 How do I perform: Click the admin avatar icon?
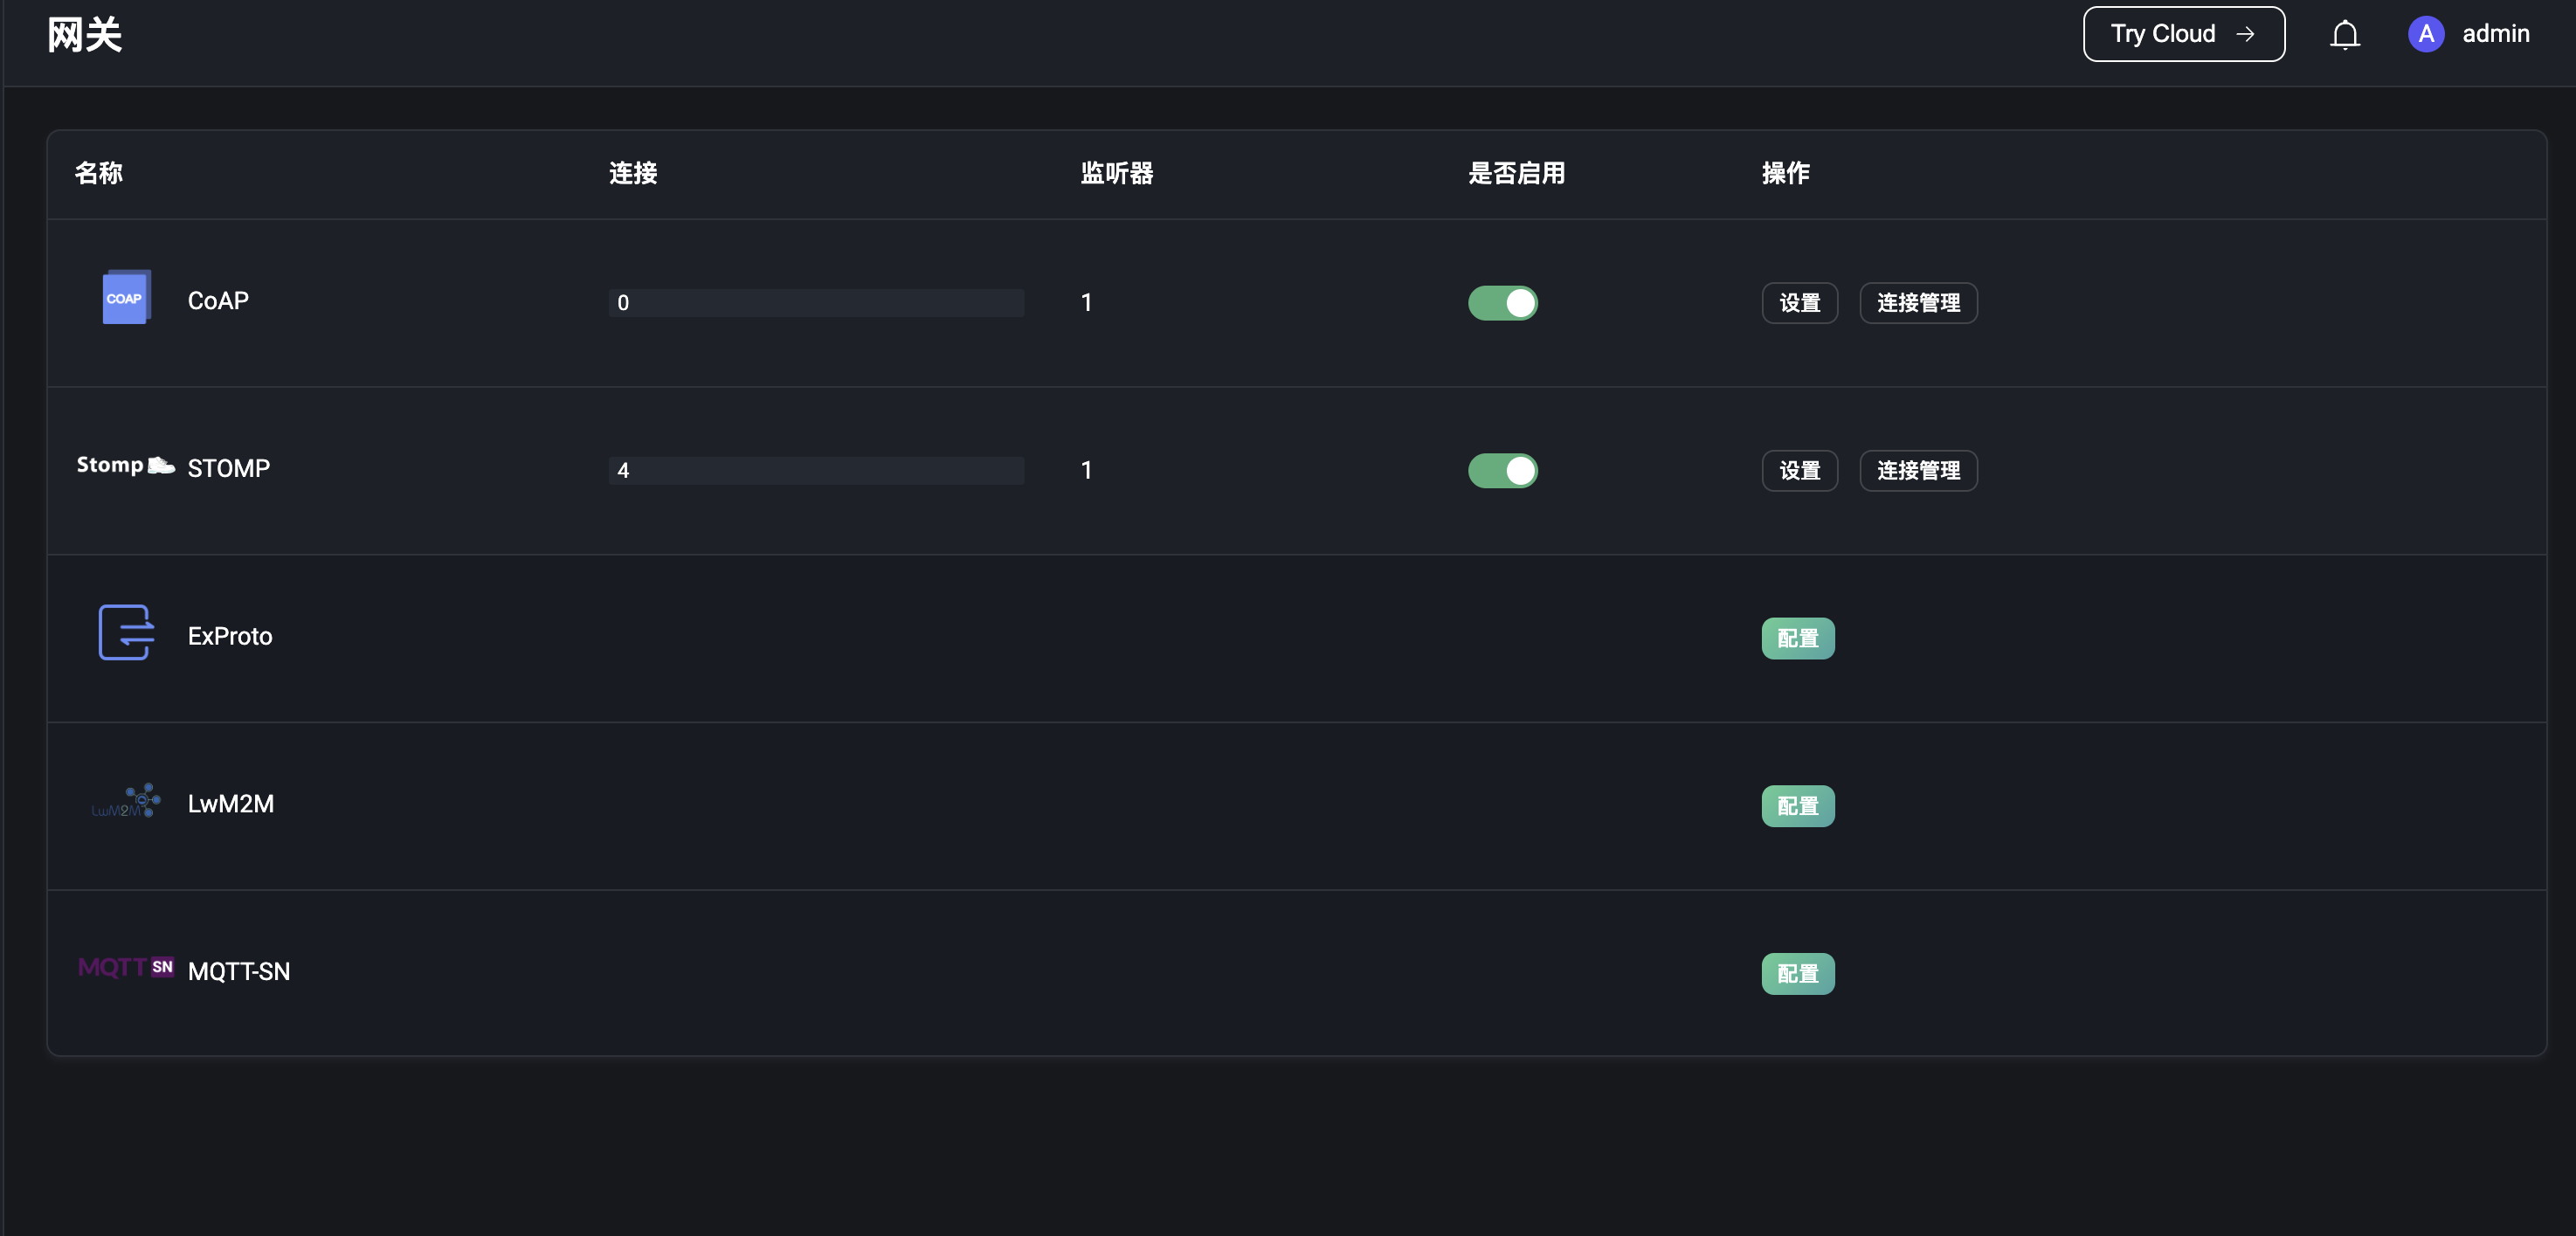point(2426,34)
